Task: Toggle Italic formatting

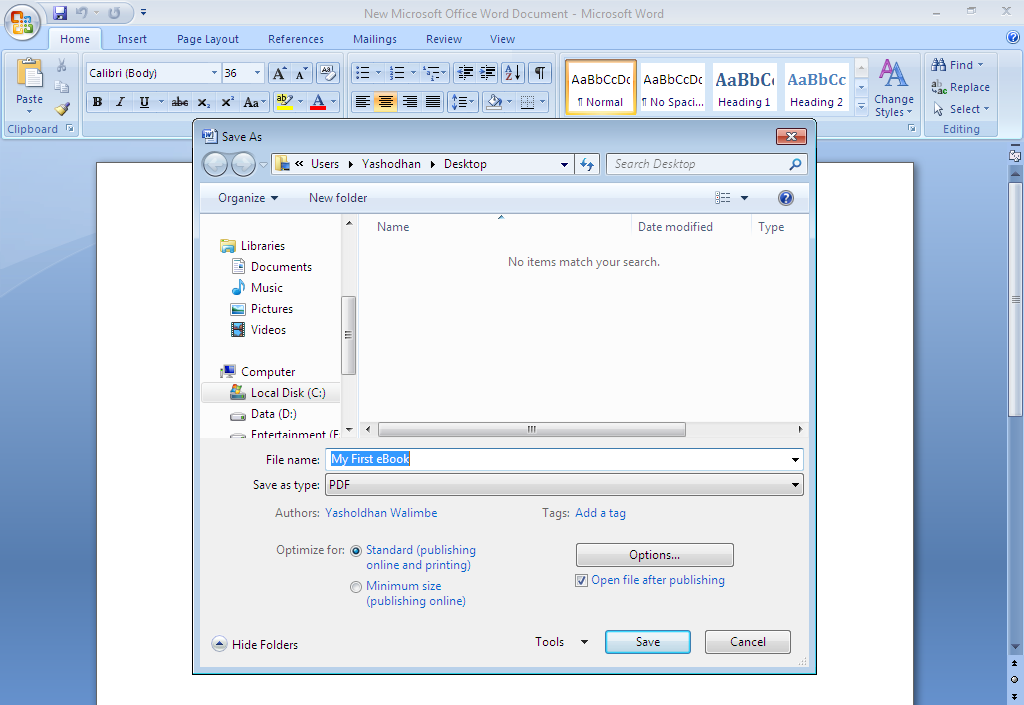Action: point(120,102)
